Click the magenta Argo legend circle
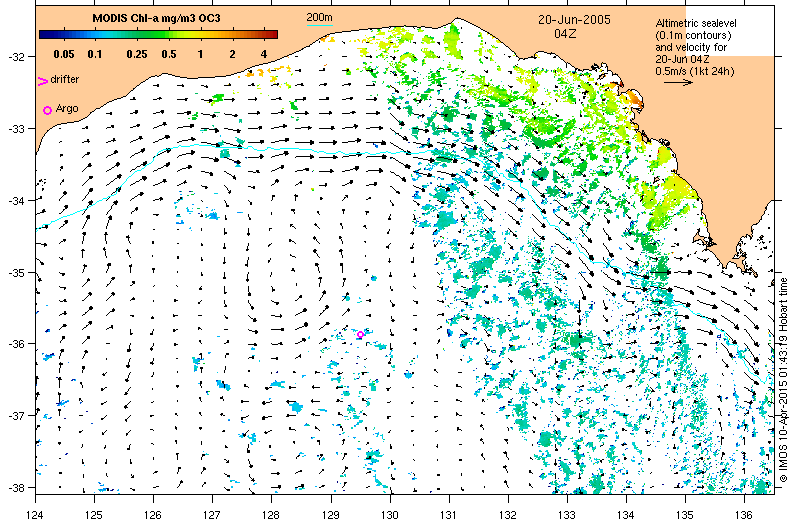This screenshot has width=800, height=520. [x=47, y=110]
